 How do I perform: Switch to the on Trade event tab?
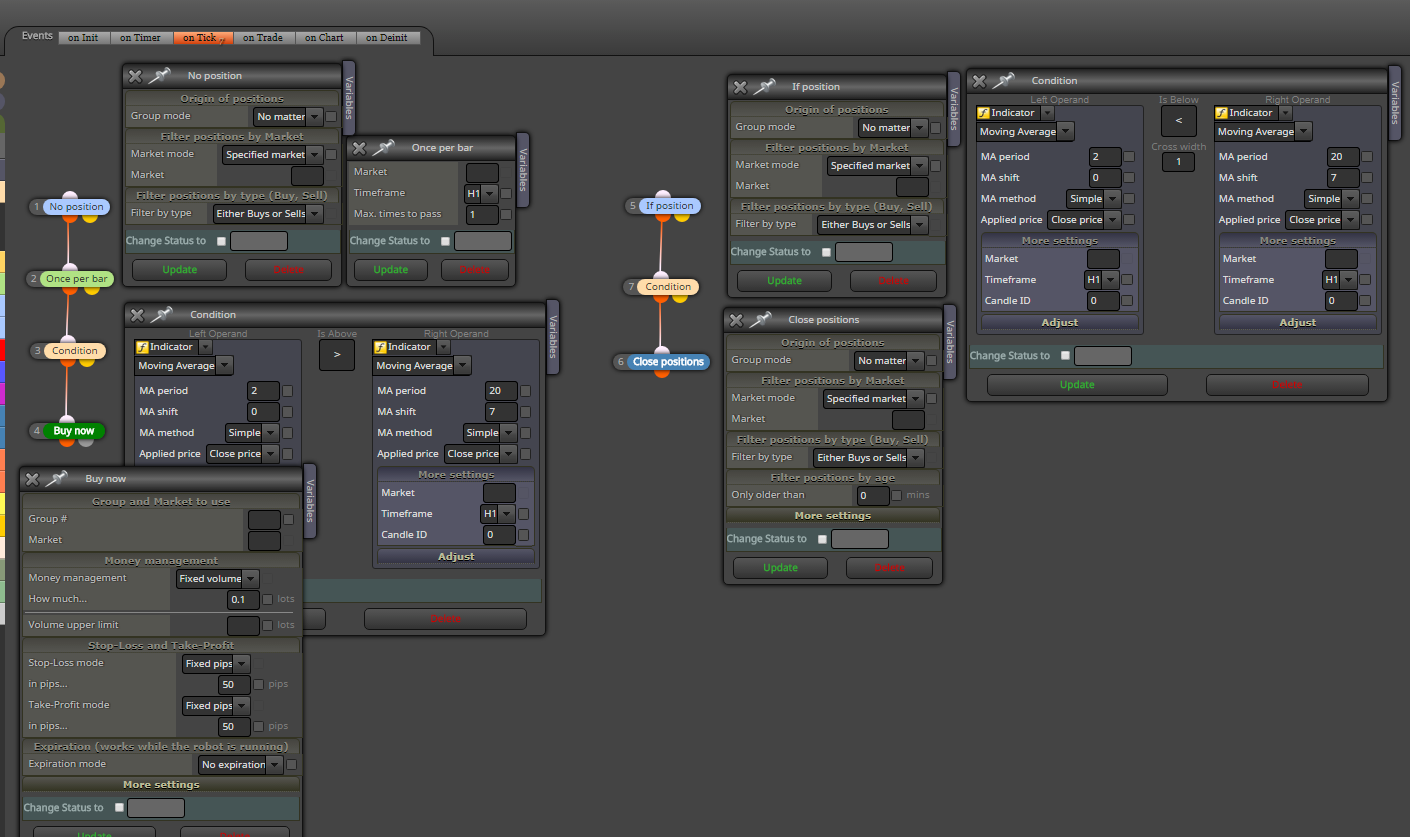coord(263,38)
